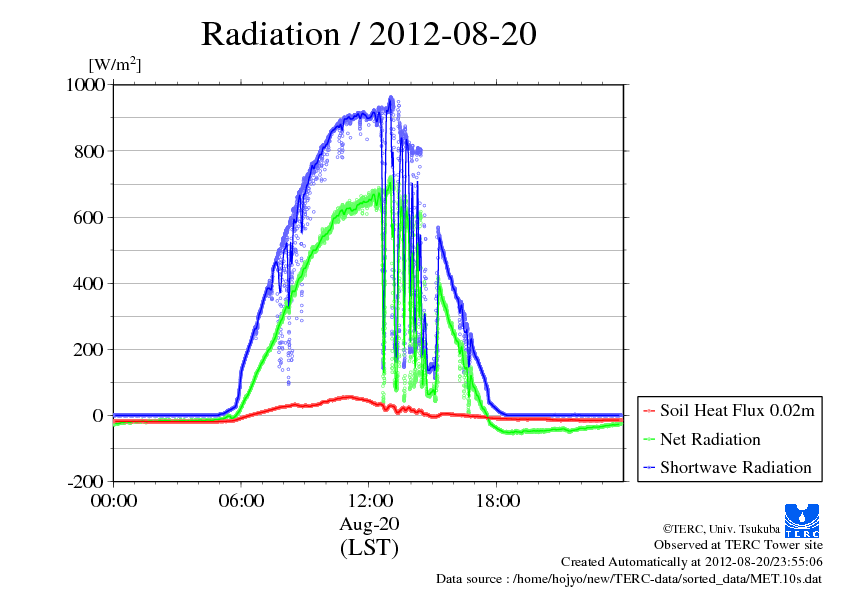Click the blue Shortwave Radiation legend marker
The height and width of the screenshot is (595, 842).
[x=649, y=468]
